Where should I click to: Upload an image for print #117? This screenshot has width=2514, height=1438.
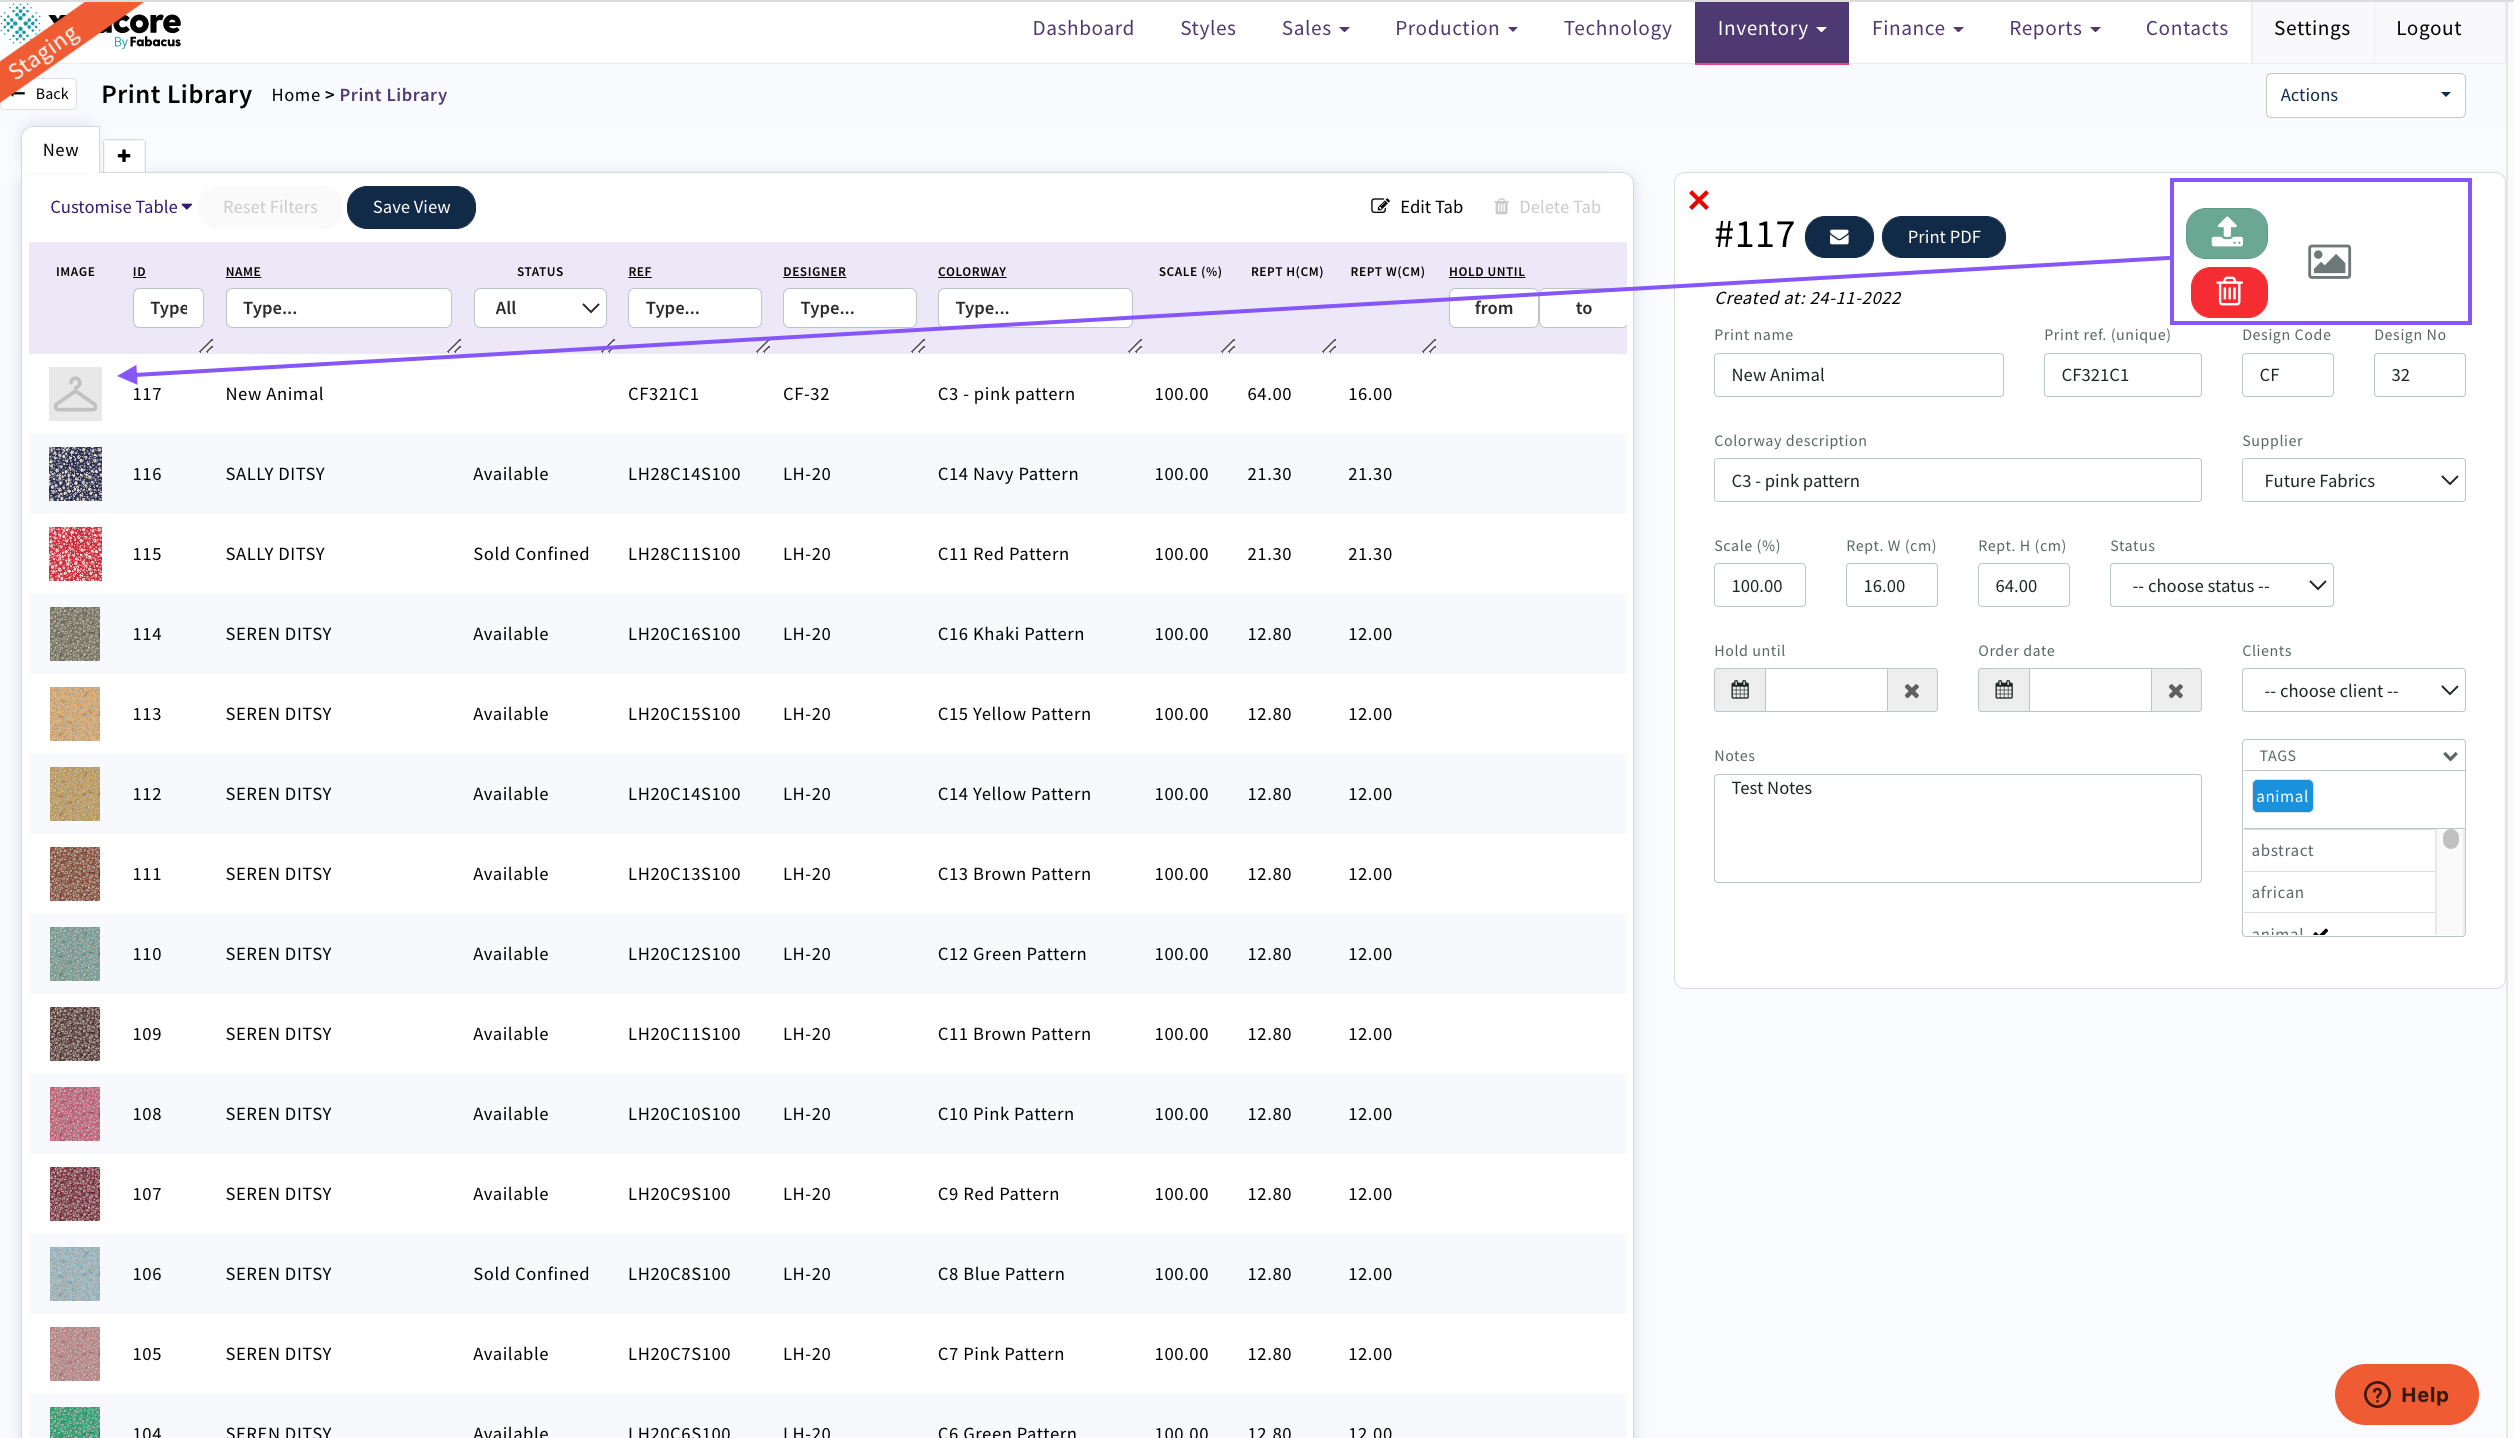point(2228,233)
